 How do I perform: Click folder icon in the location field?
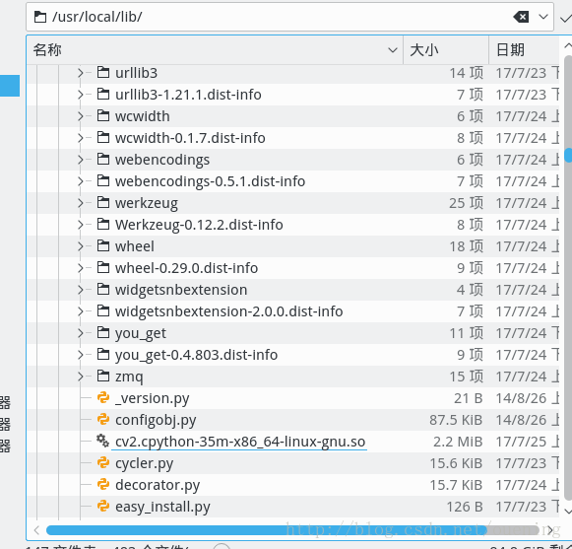coord(40,17)
